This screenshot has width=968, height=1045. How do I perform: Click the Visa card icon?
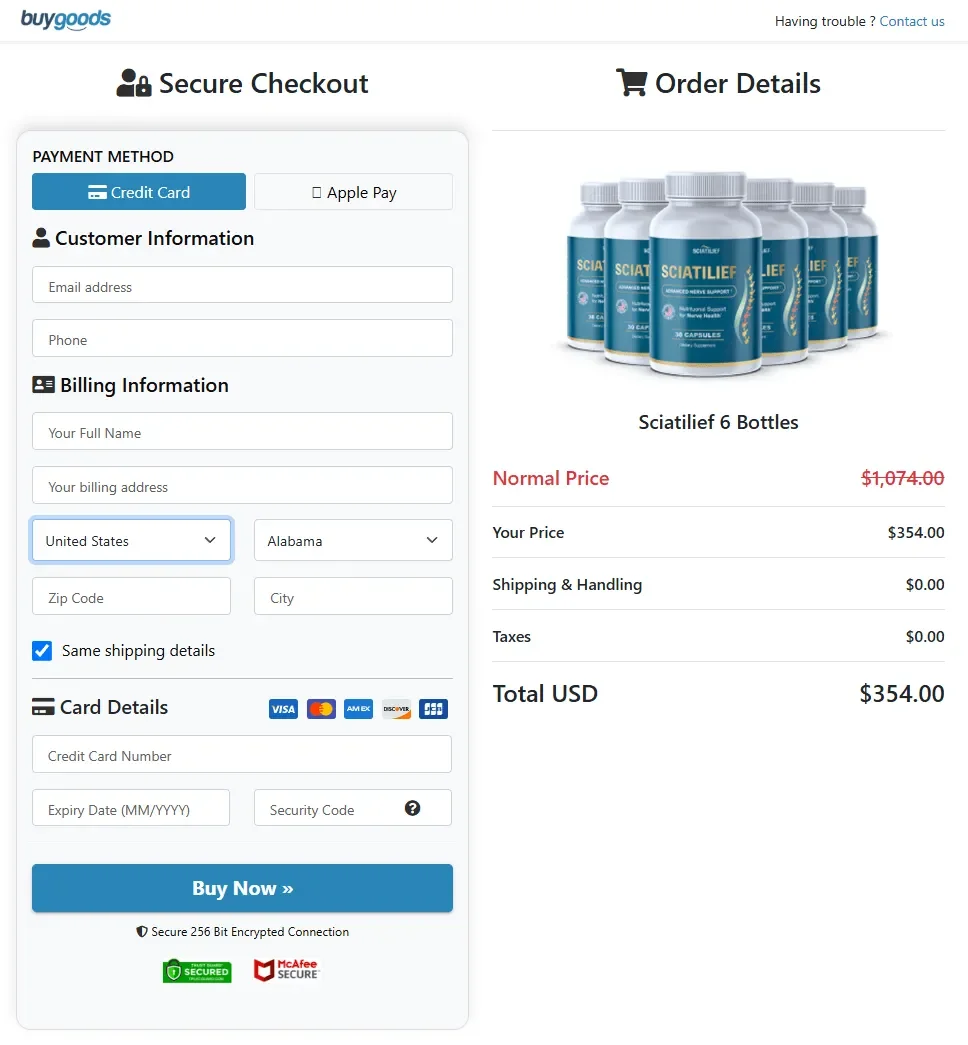(283, 708)
